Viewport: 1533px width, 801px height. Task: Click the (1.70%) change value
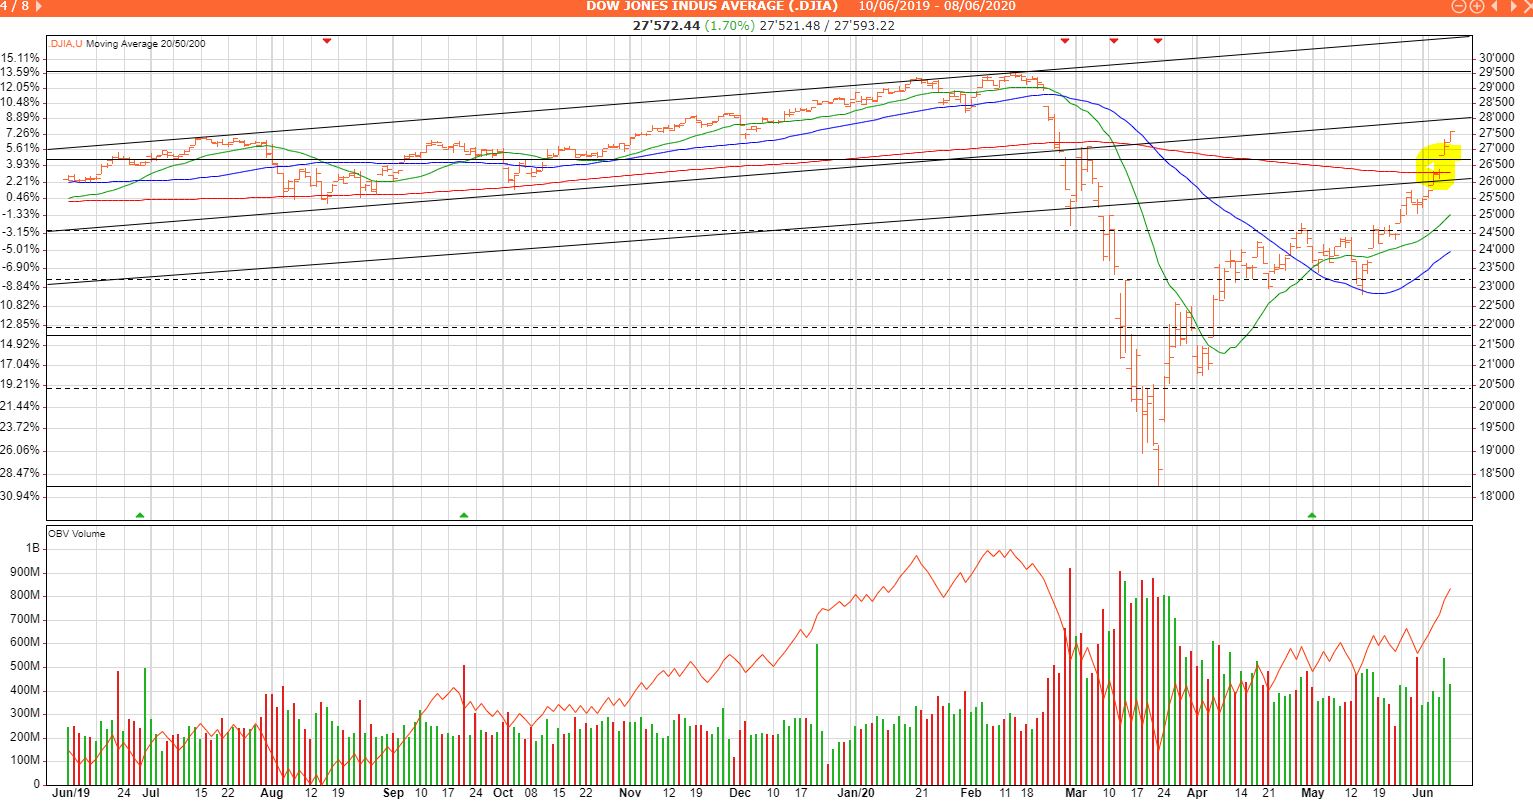730,25
